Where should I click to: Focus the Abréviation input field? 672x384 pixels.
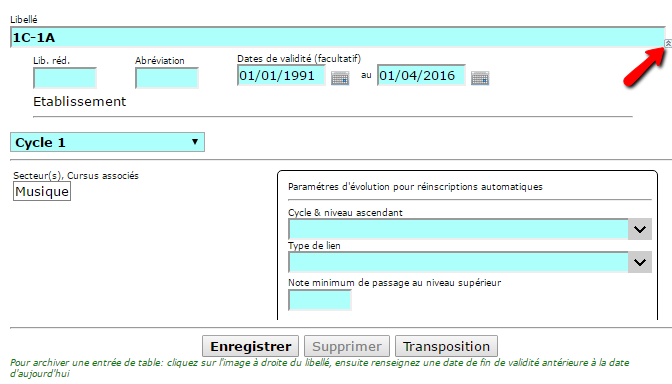167,78
